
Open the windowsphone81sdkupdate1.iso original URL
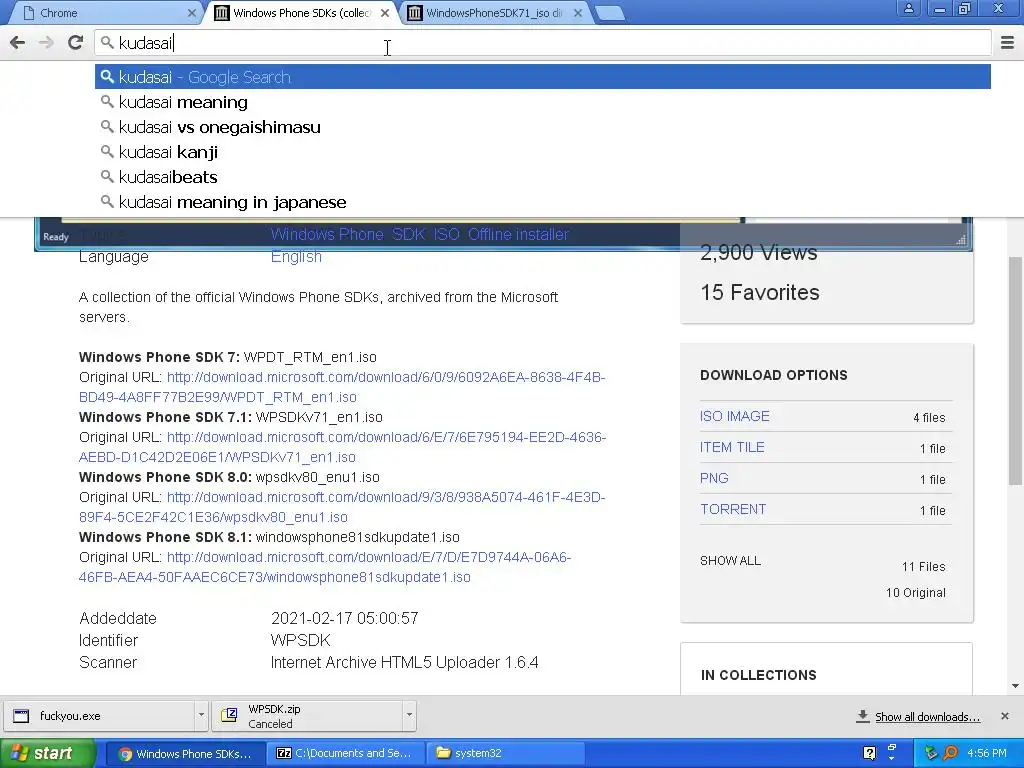tap(325, 568)
